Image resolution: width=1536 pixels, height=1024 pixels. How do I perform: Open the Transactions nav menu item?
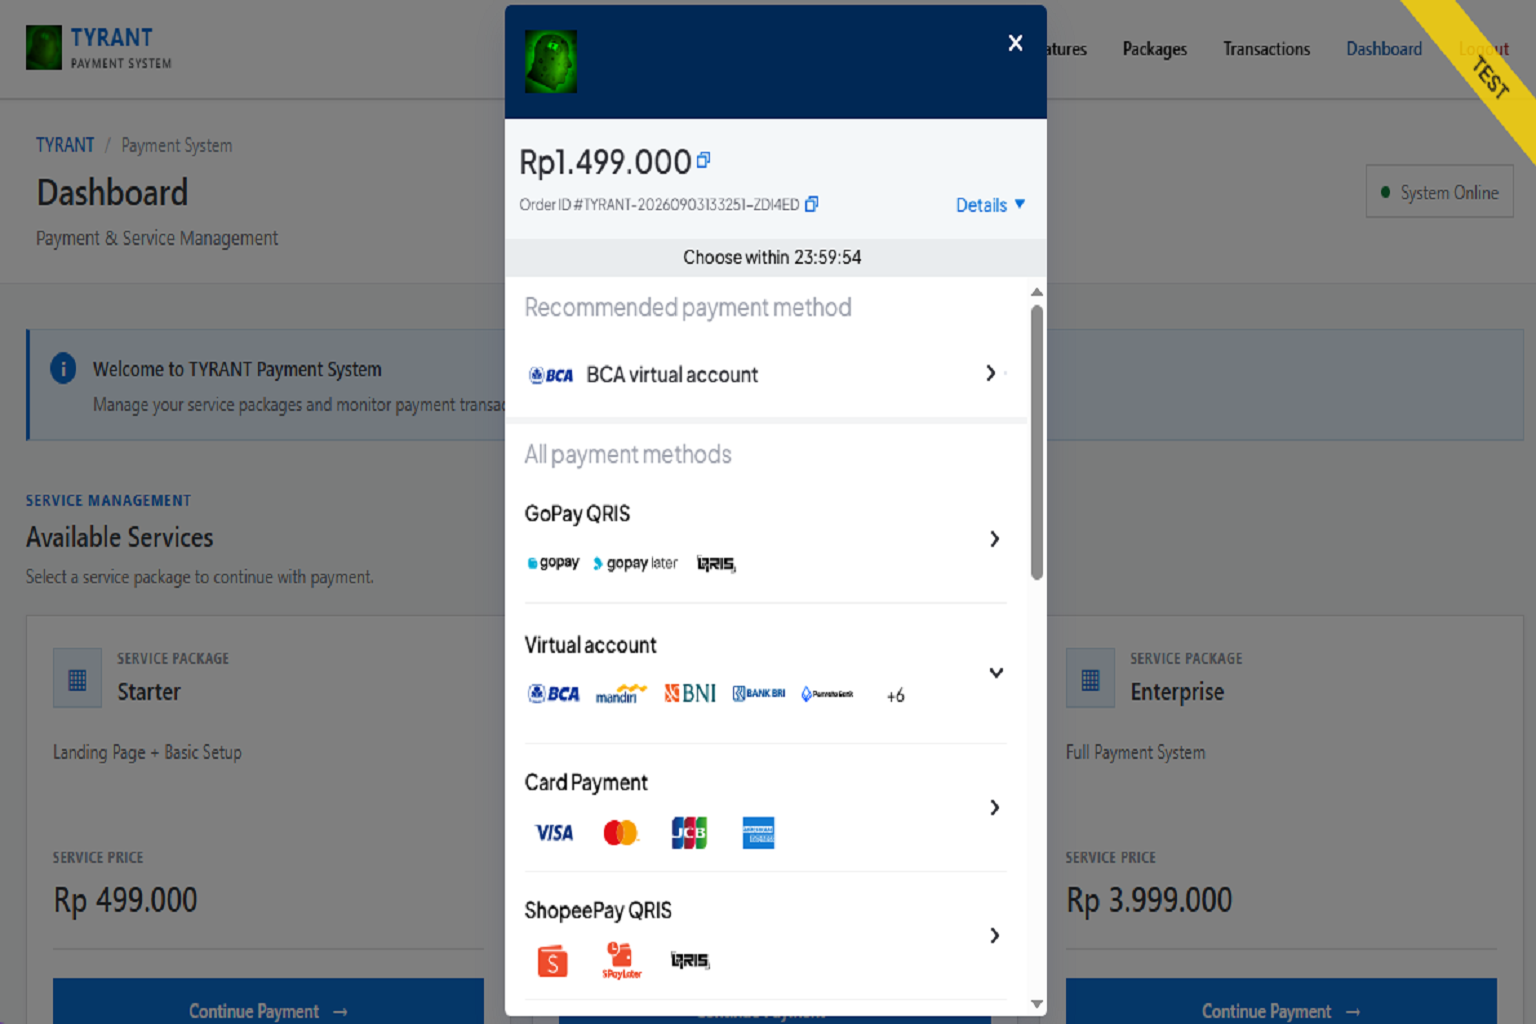[1266, 49]
